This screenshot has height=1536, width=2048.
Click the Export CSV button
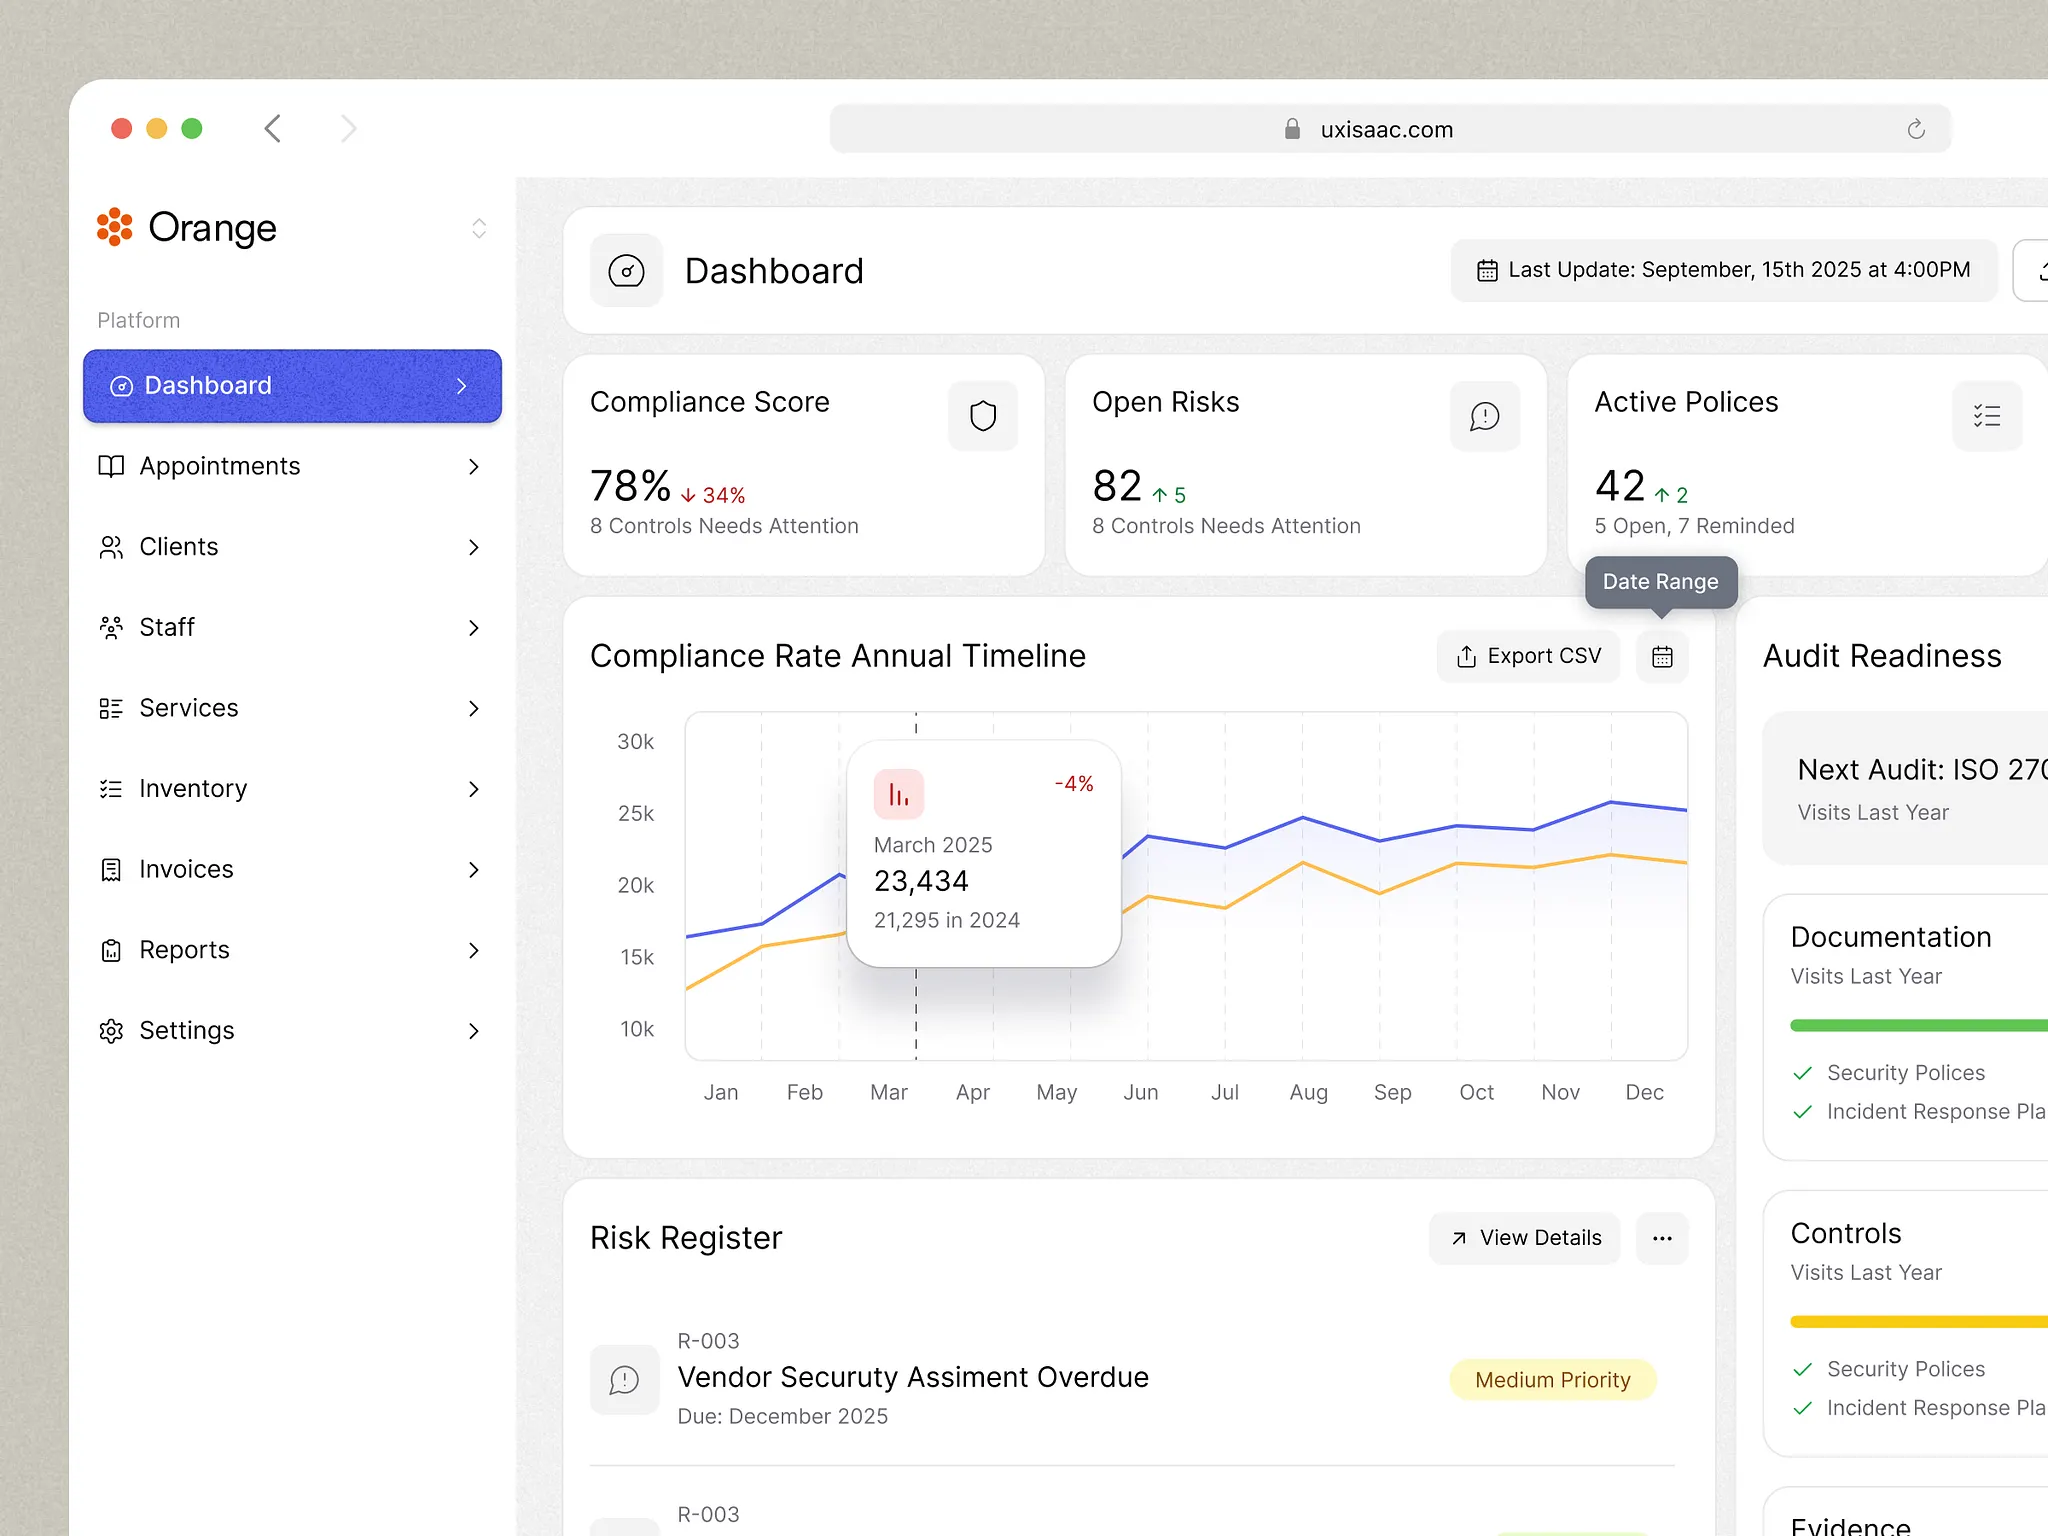[x=1528, y=656]
